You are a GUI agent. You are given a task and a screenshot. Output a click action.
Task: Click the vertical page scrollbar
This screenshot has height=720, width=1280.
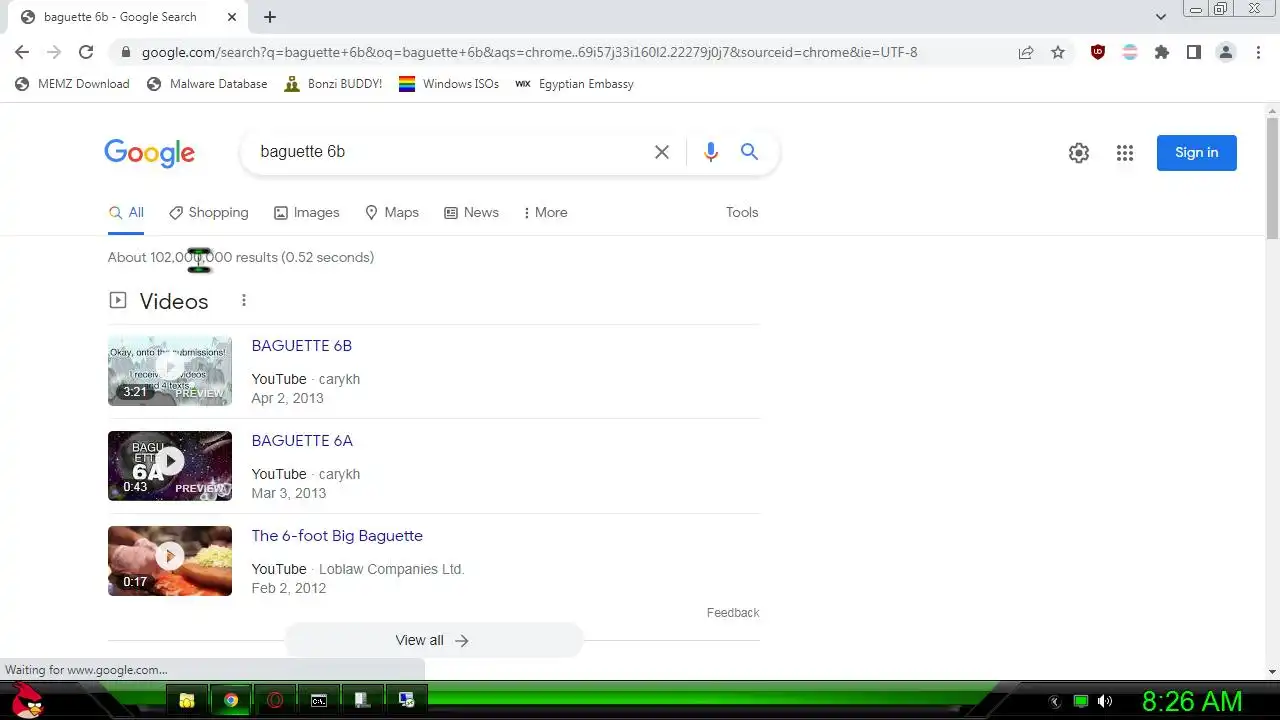point(1272,178)
